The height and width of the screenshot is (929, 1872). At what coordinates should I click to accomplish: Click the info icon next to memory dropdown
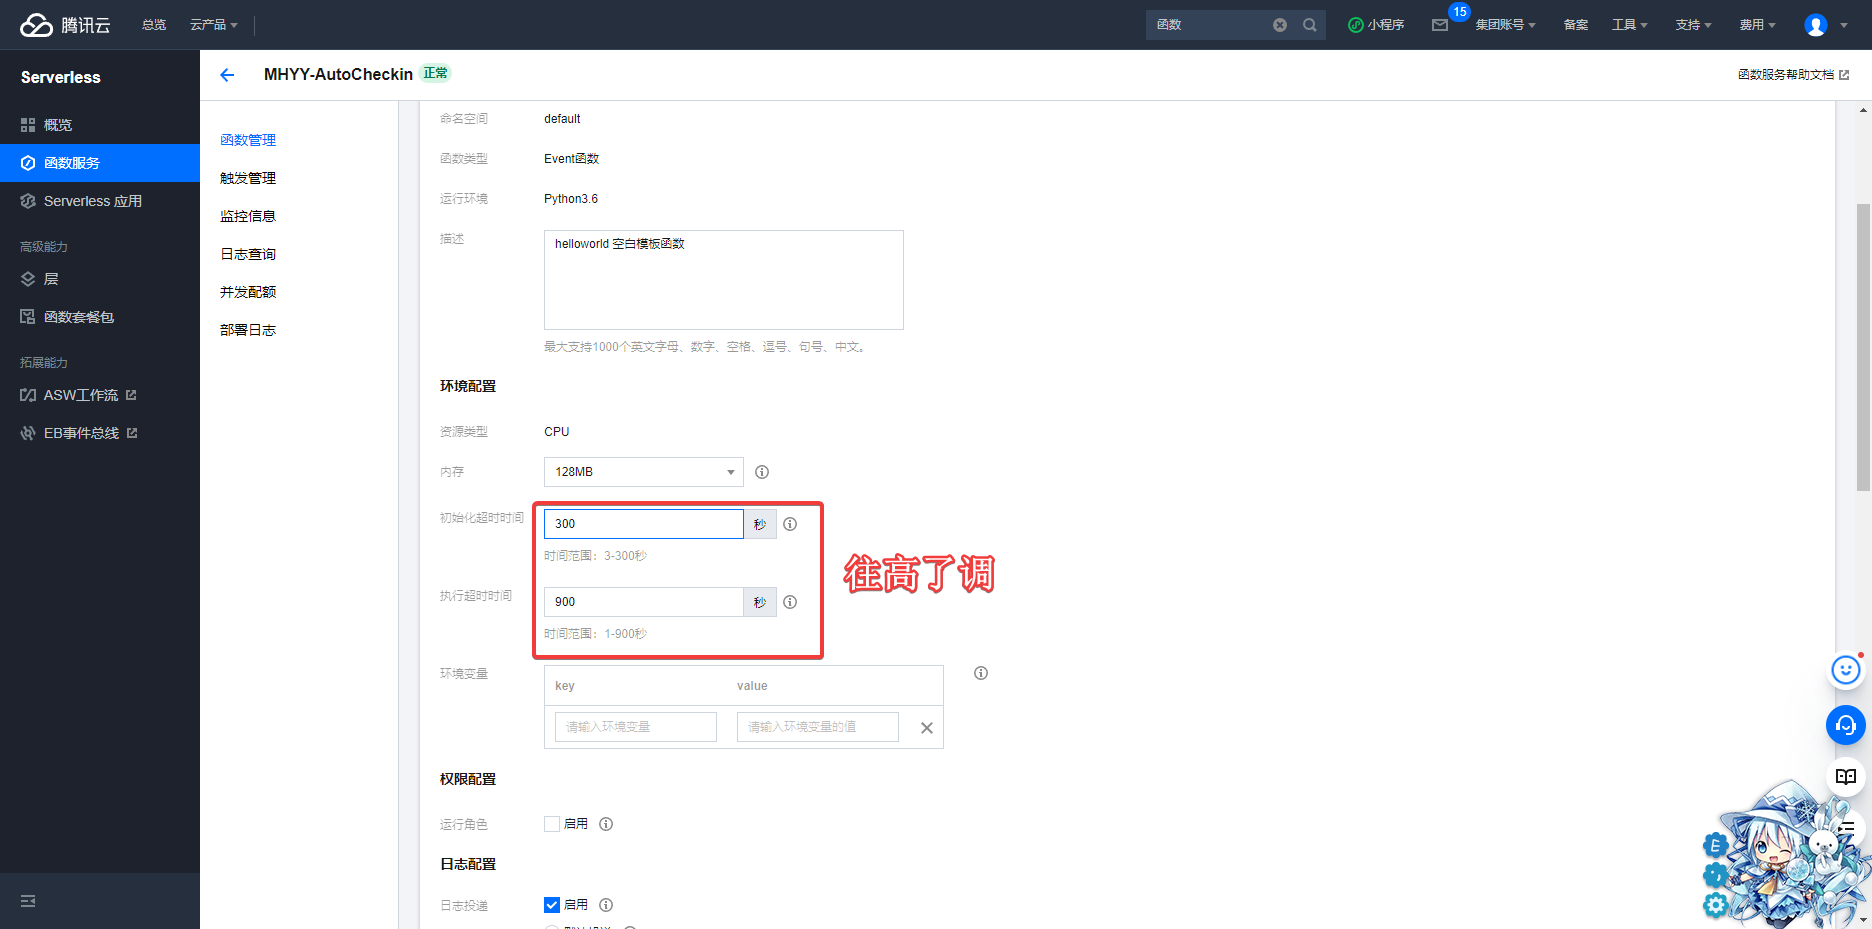tap(762, 472)
